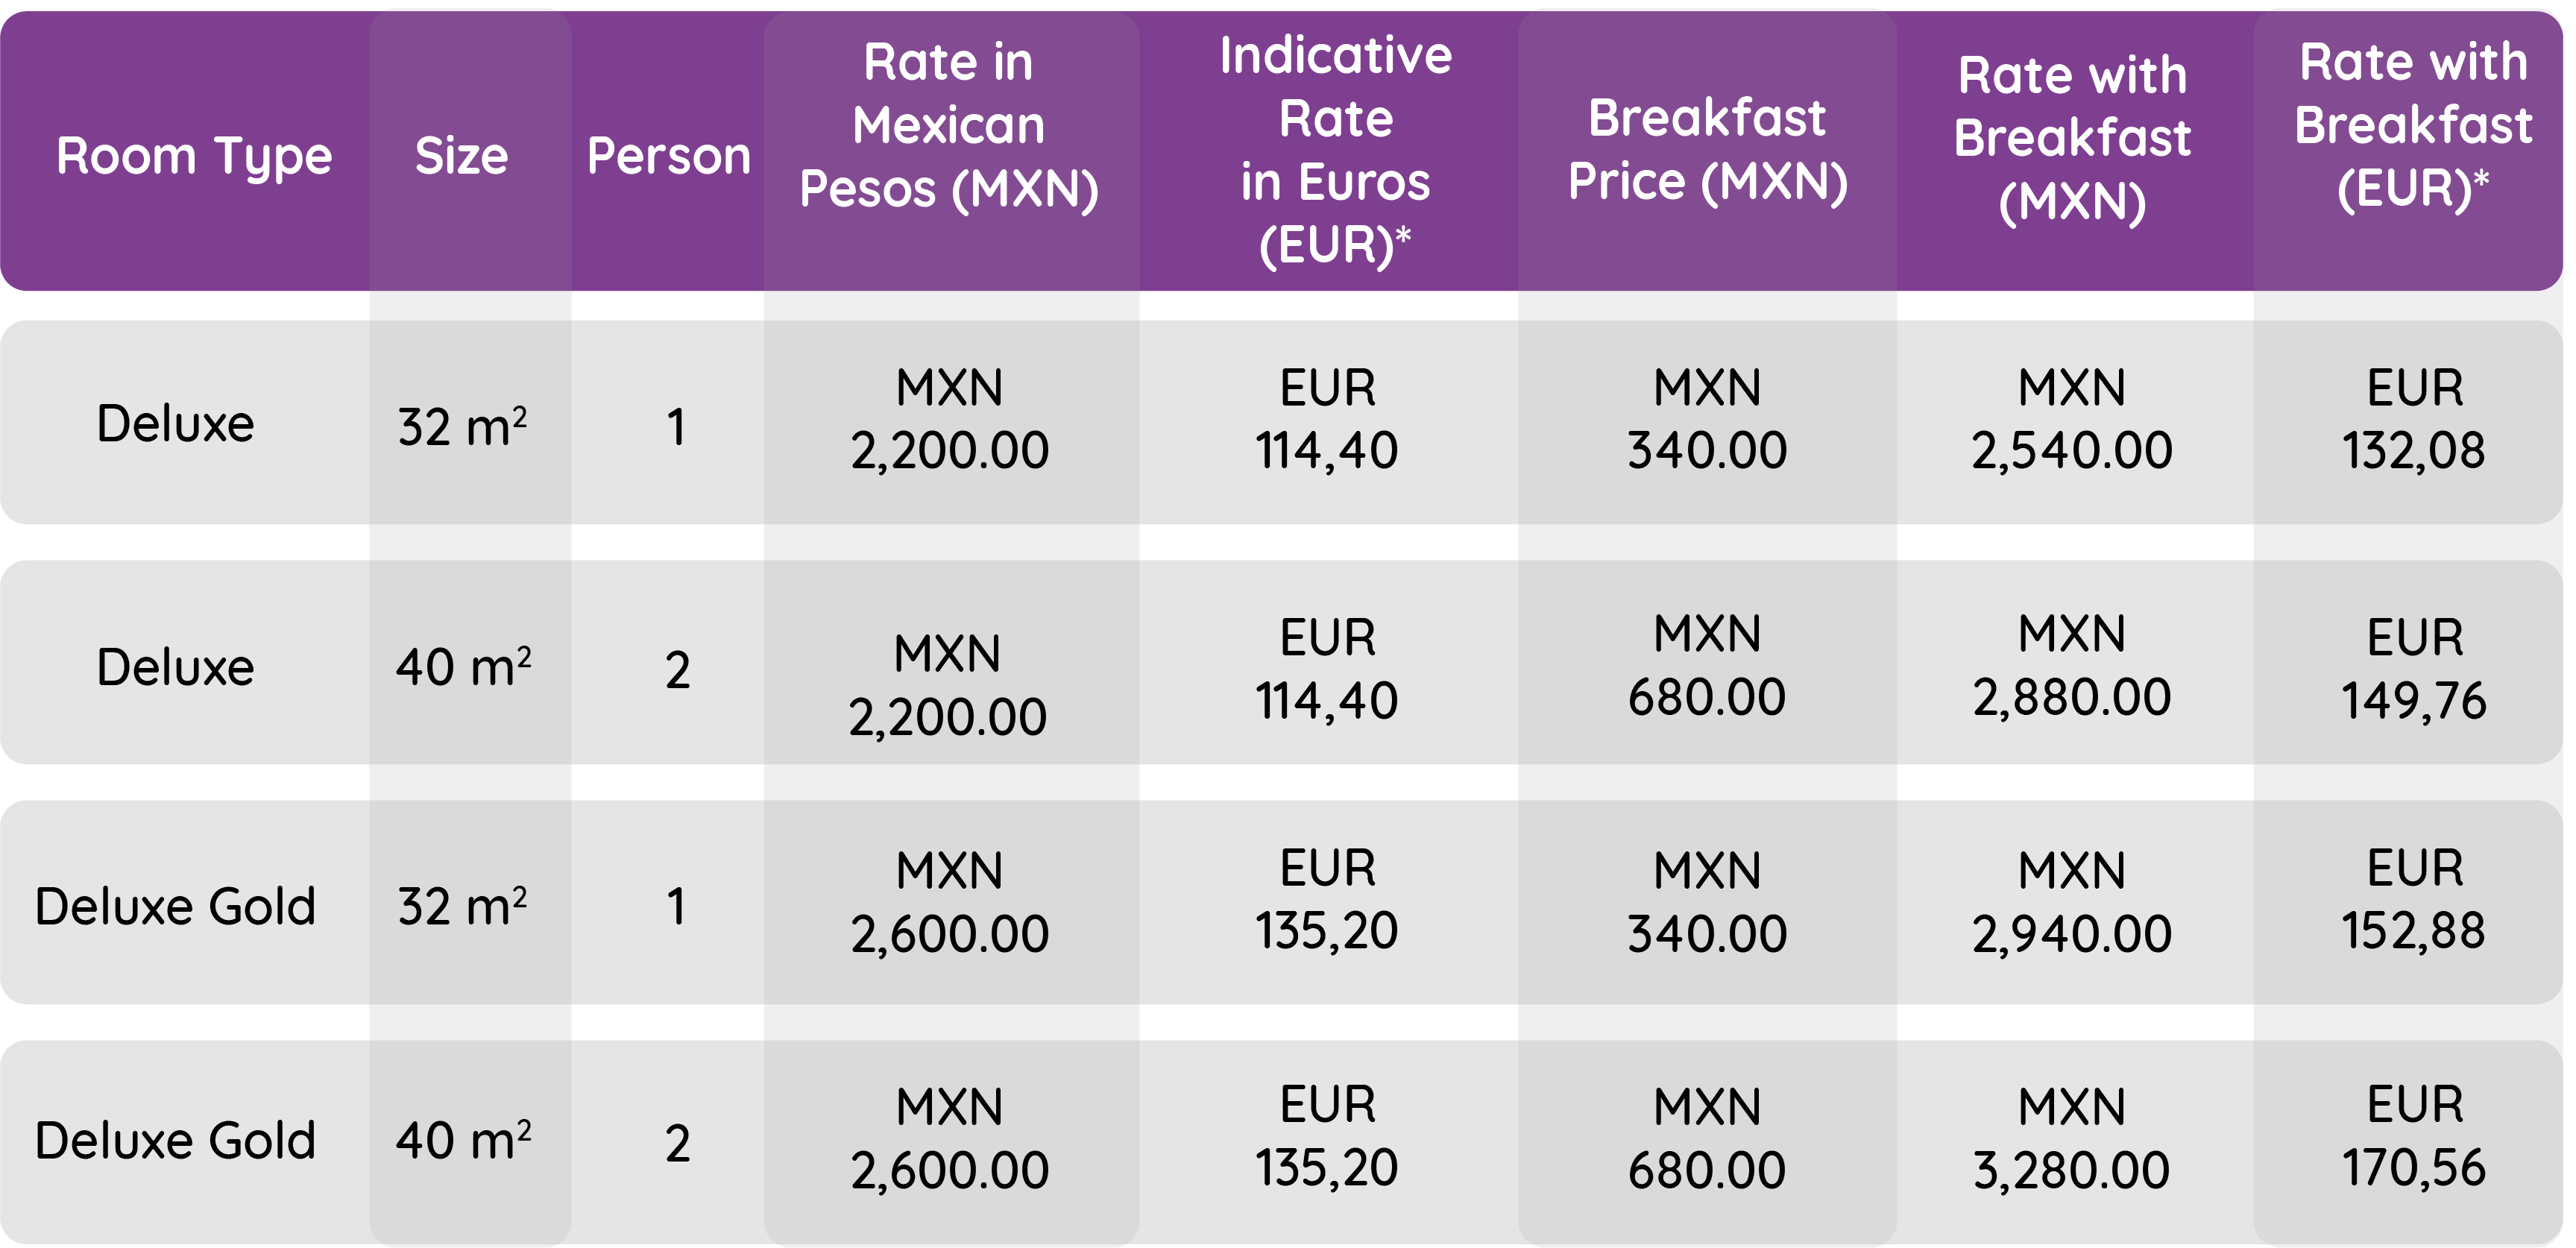Click the MXN 2,940.00 rate cell
Viewport: 2576px width, 1248px height.
click(x=2072, y=902)
